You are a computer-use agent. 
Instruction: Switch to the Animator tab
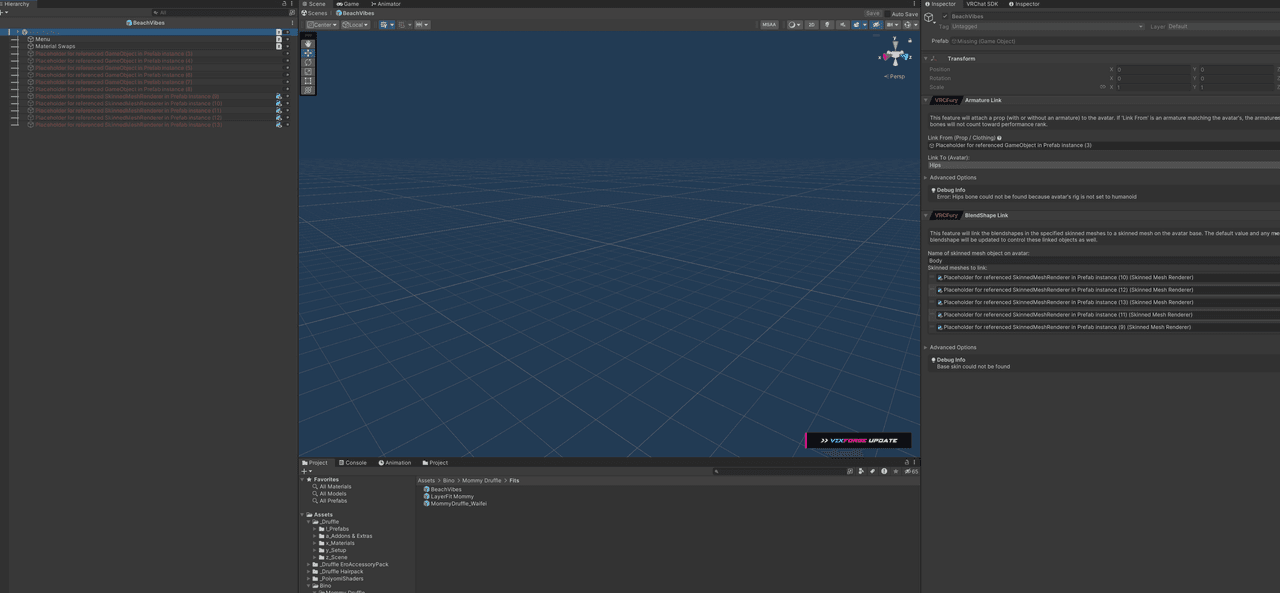385,4
